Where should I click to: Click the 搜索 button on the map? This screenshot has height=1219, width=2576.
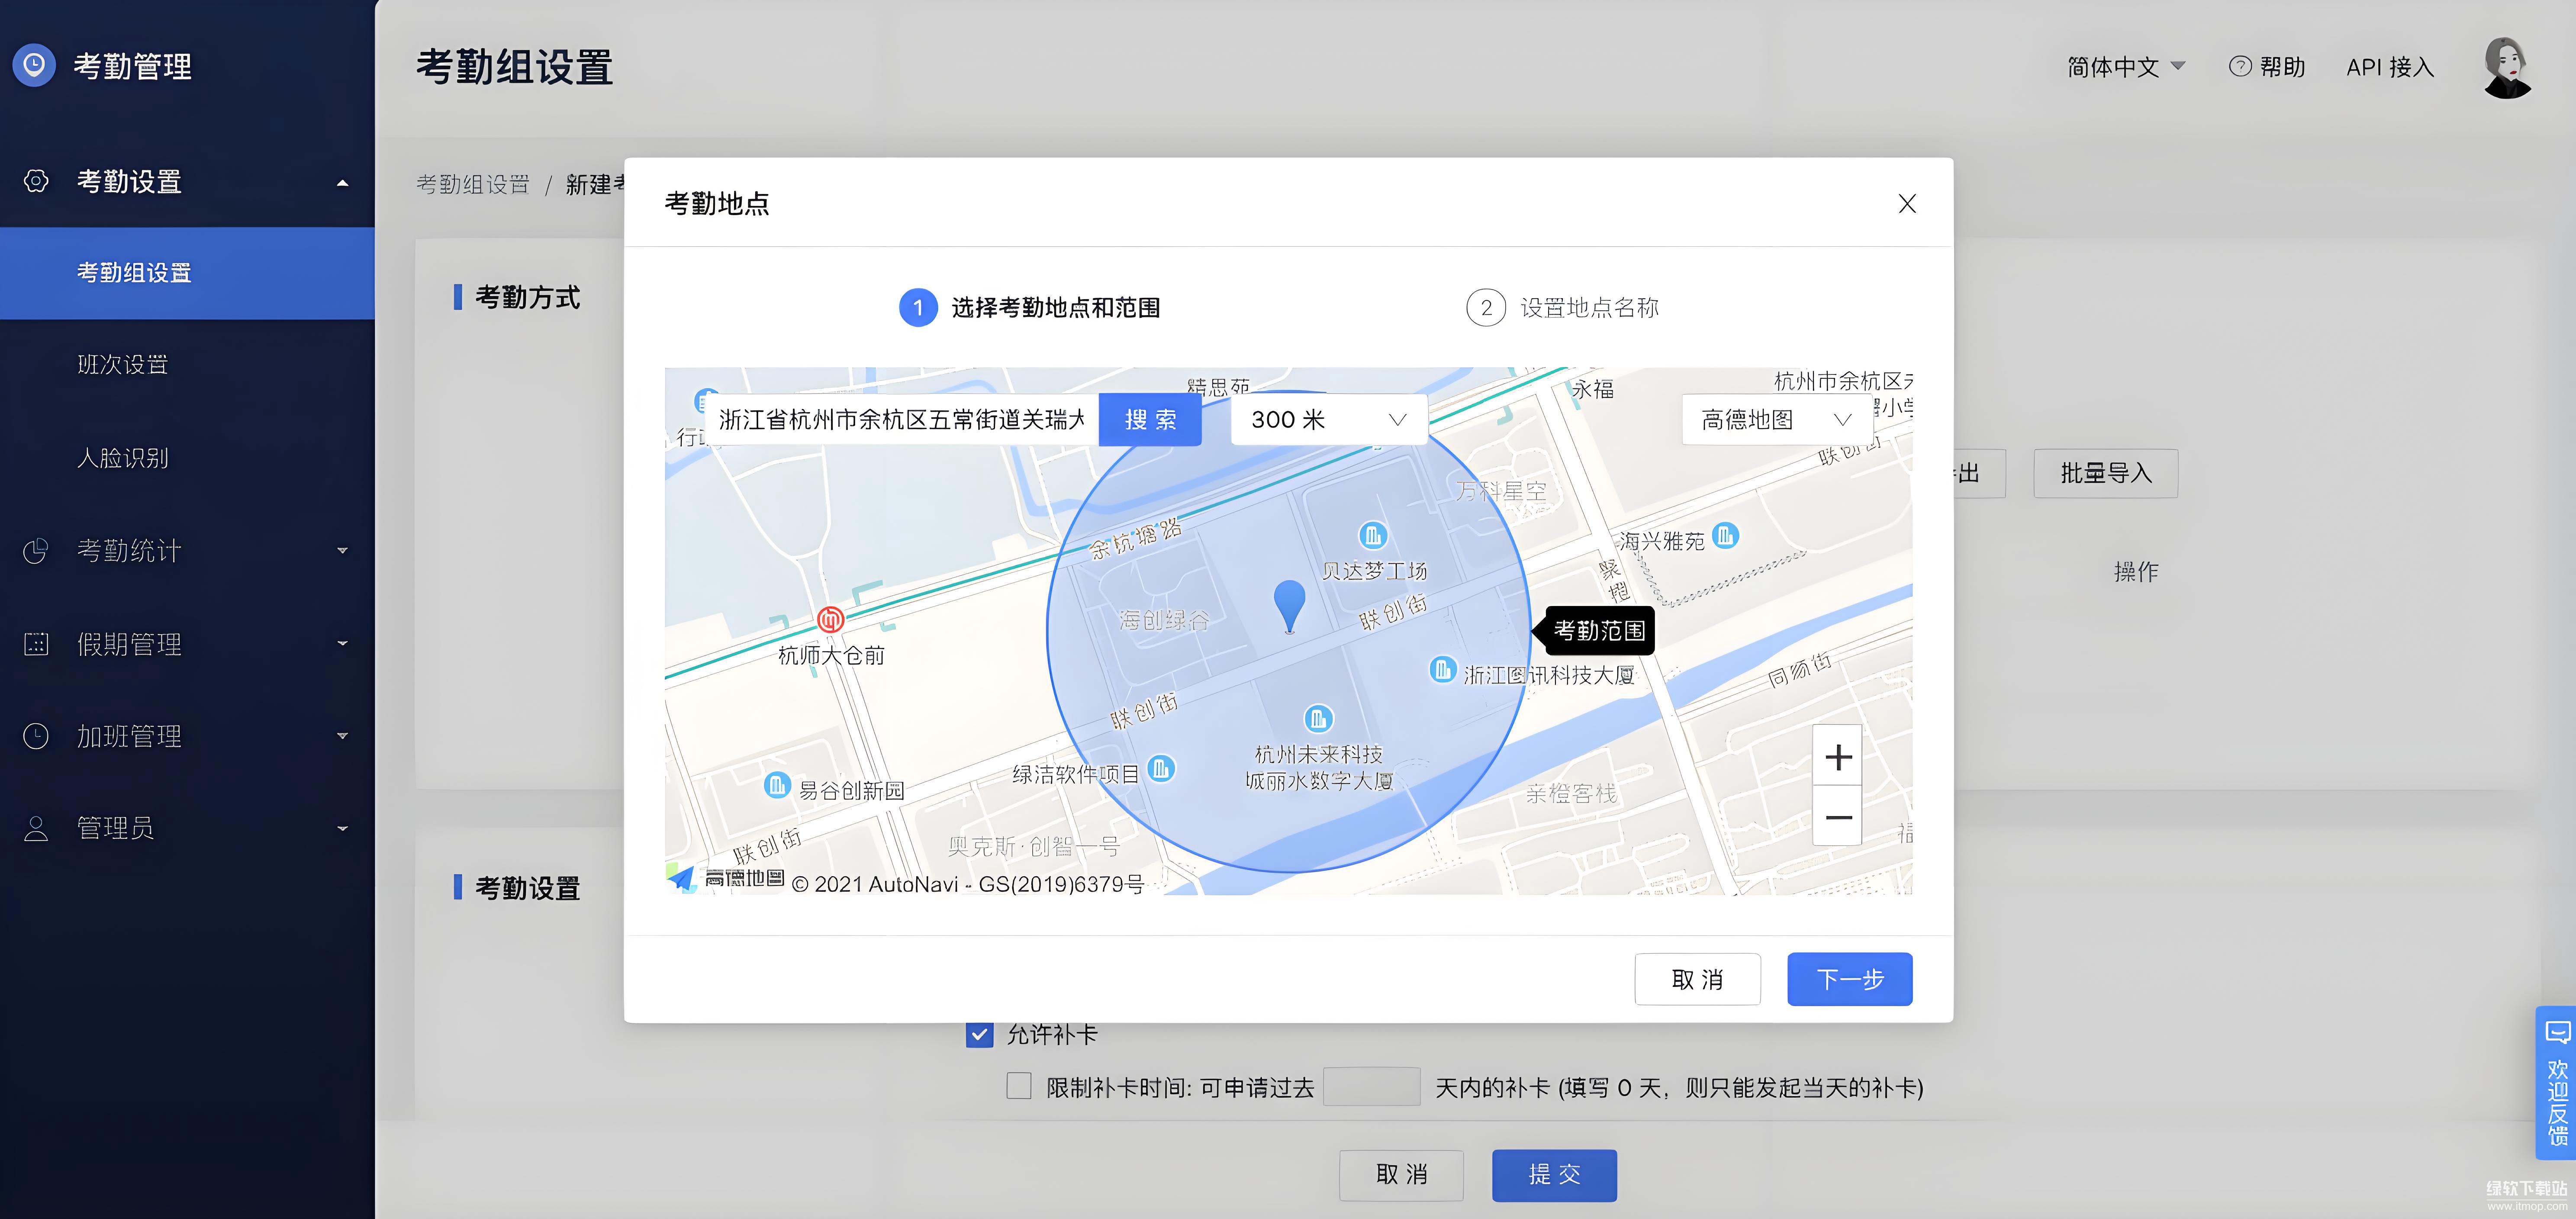click(1150, 419)
